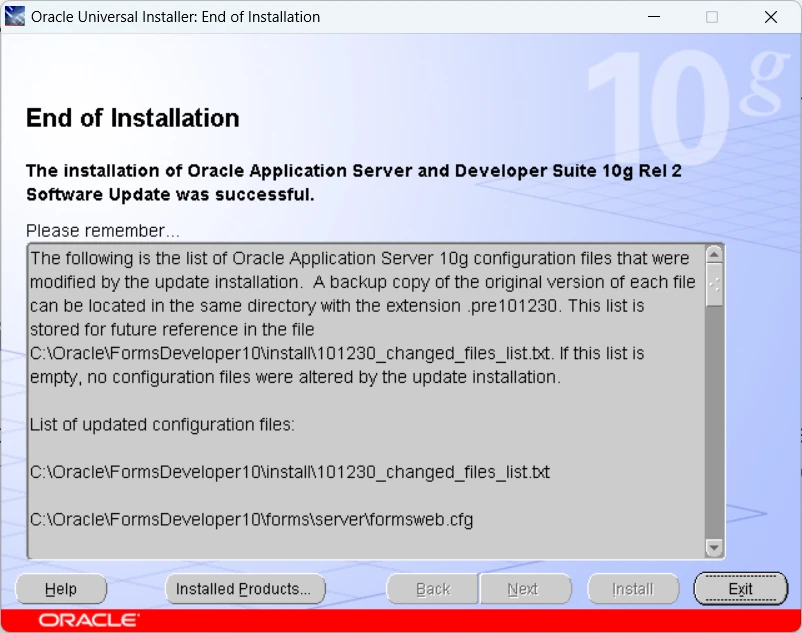
Task: Open Installed Products list
Action: 244,589
